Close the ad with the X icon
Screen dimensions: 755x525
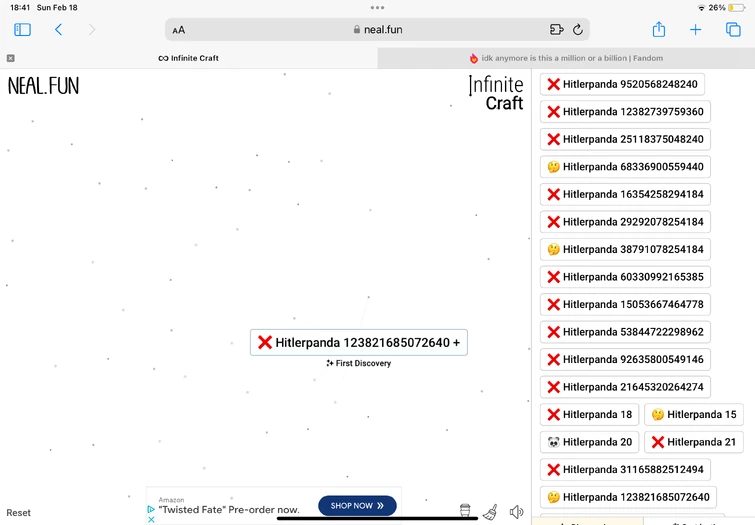151,520
